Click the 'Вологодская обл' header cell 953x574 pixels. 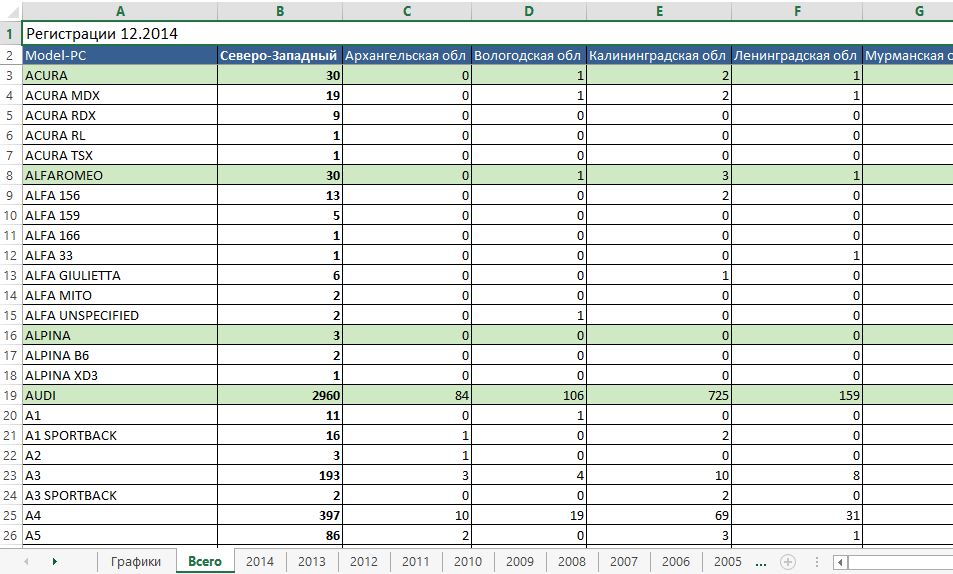coord(529,55)
